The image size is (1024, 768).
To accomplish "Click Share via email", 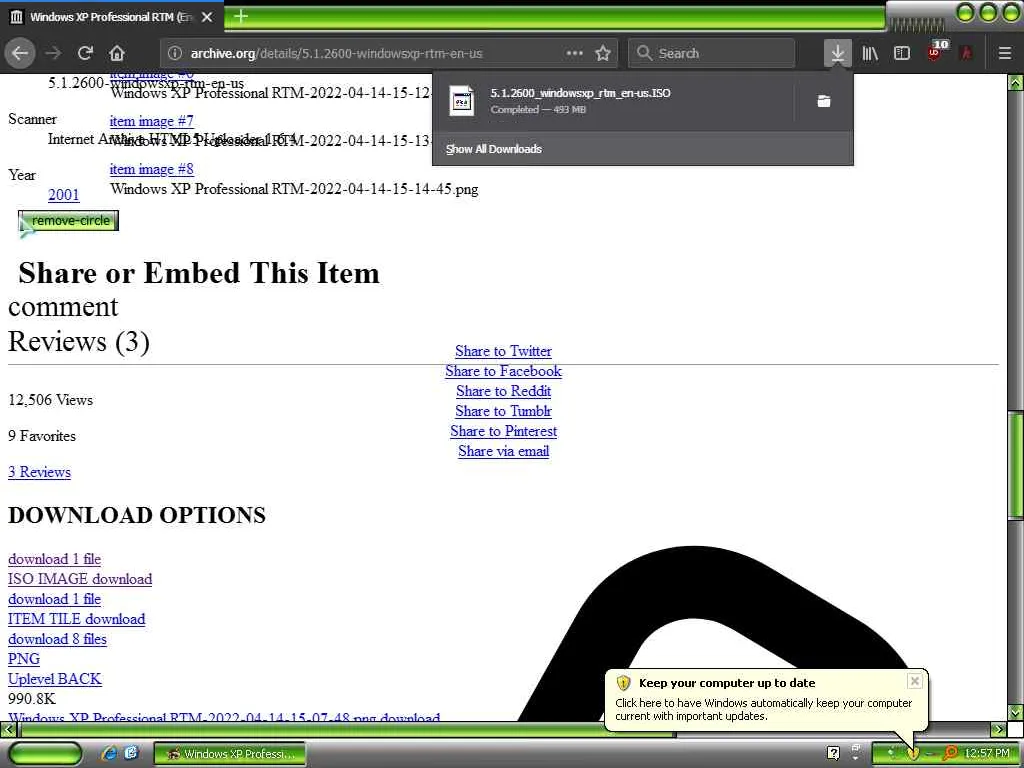I will tap(504, 451).
